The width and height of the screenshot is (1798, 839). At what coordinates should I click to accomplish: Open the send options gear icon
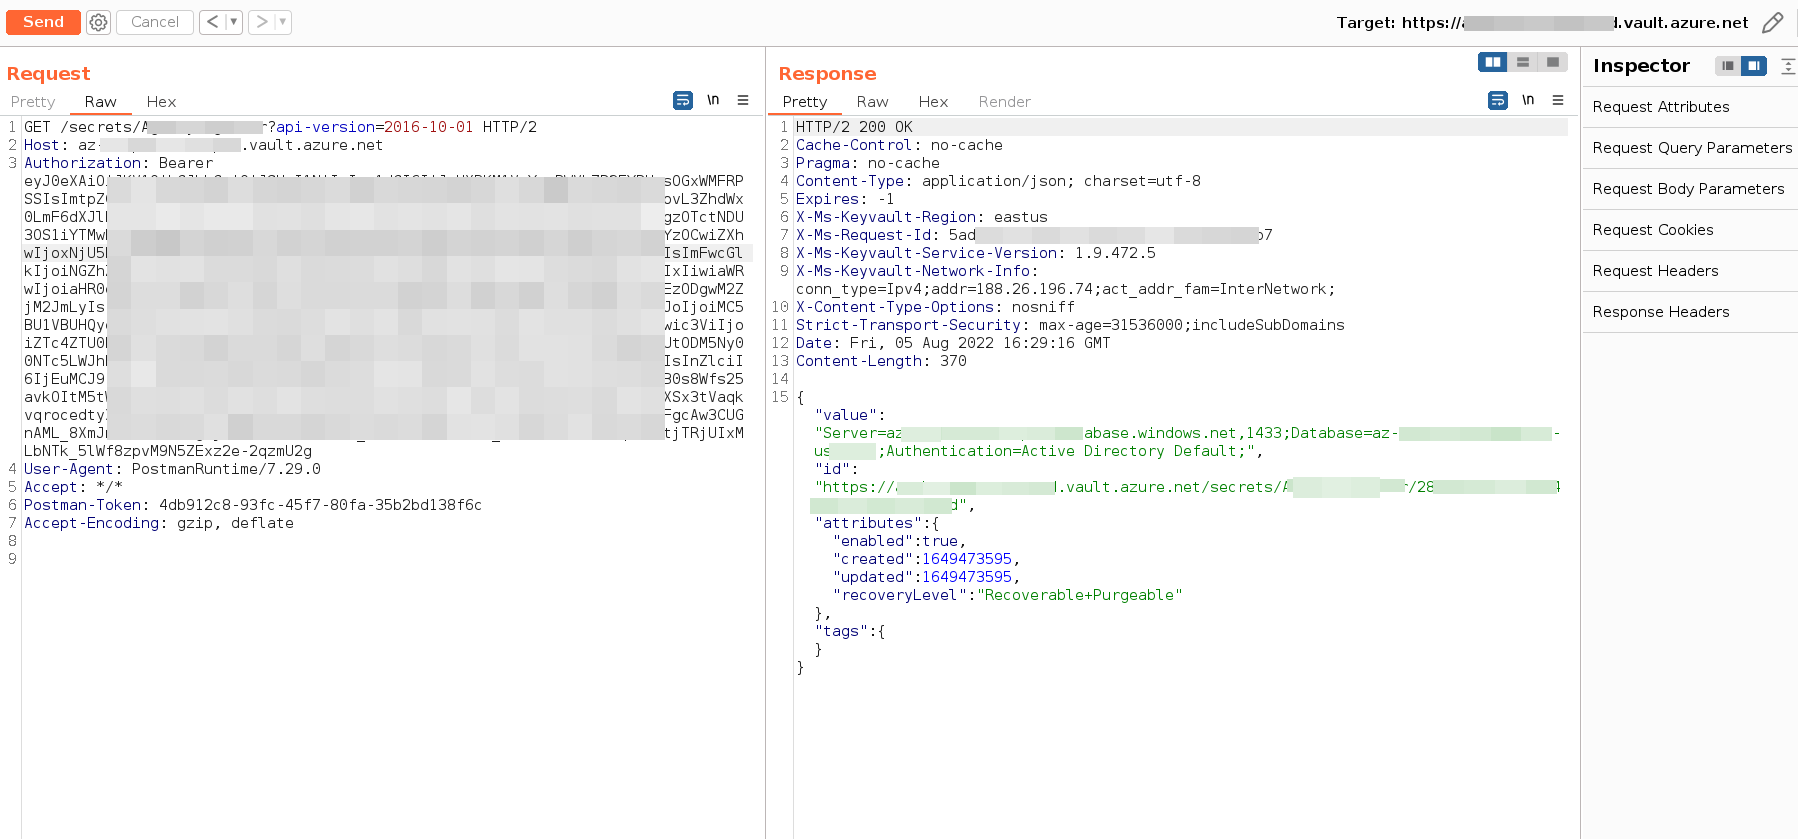click(98, 22)
